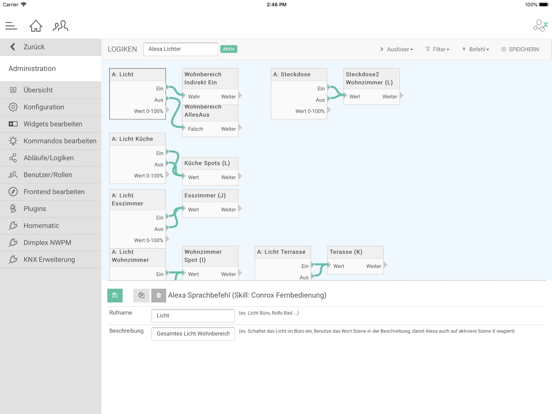
Task: Open the Auslöser dropdown
Action: click(x=396, y=49)
